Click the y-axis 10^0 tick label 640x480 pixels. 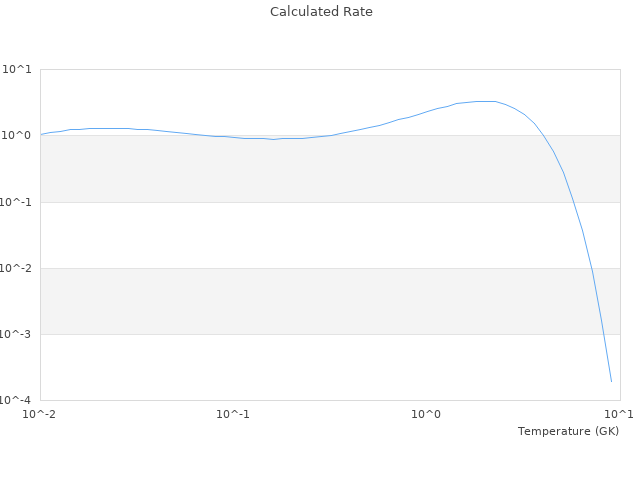18,136
